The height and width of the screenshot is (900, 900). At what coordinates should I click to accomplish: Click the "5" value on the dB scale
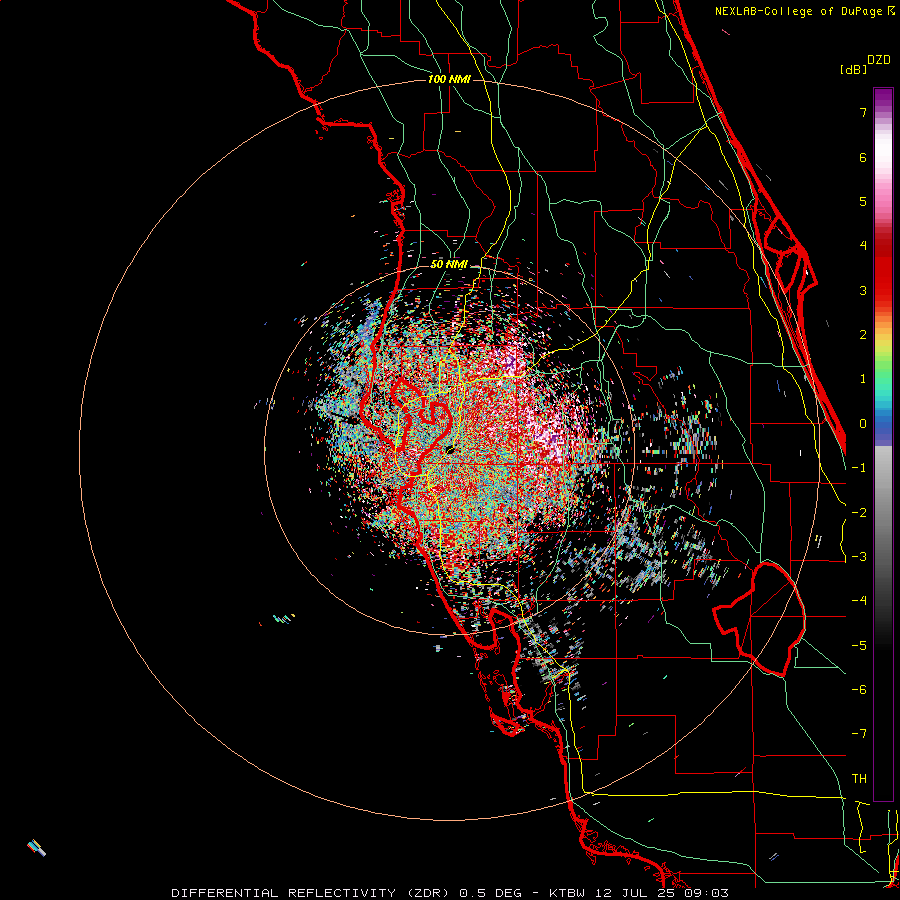click(863, 201)
